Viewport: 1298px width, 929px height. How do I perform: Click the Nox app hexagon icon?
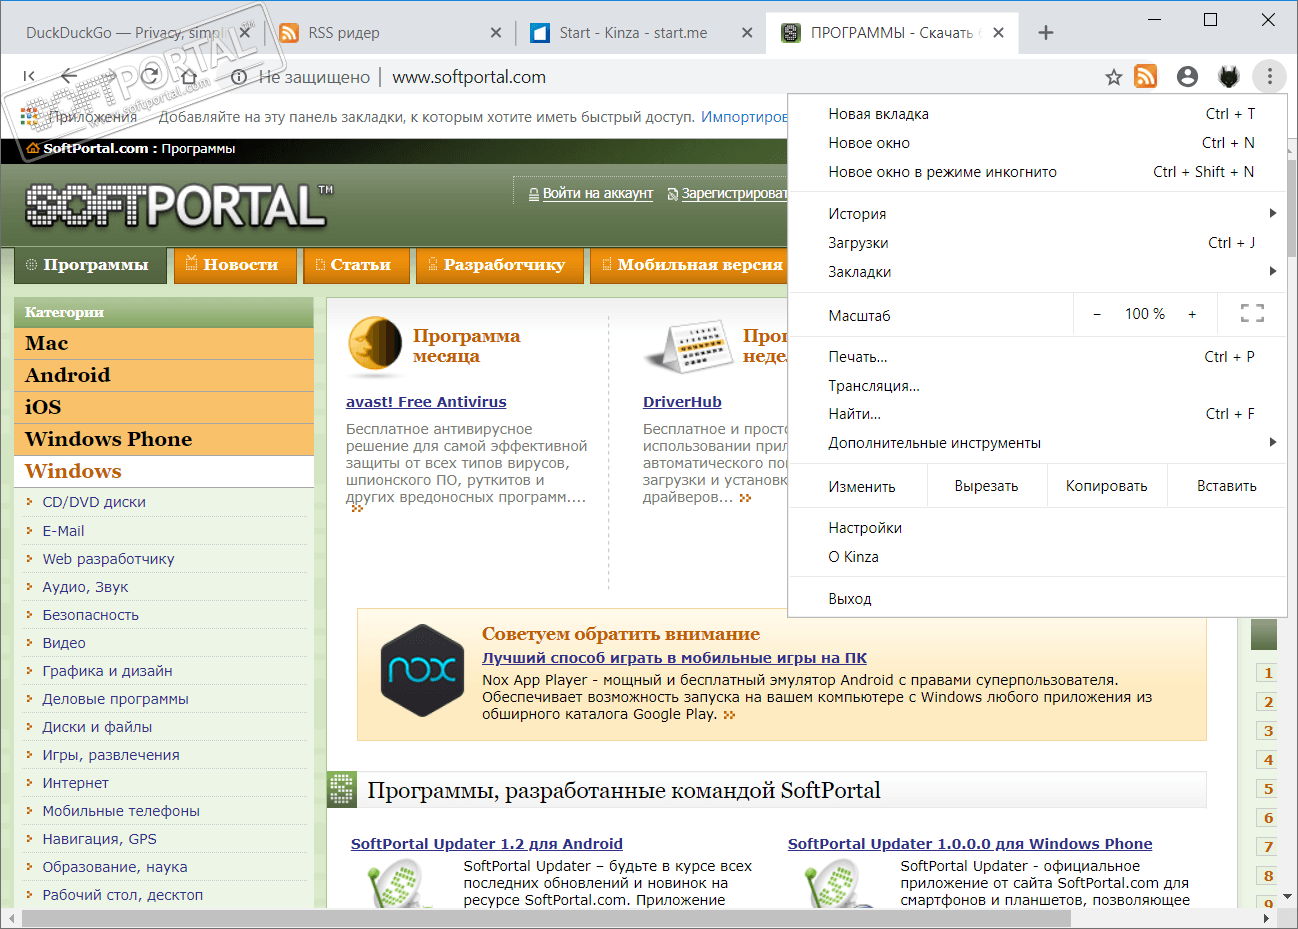pos(422,670)
